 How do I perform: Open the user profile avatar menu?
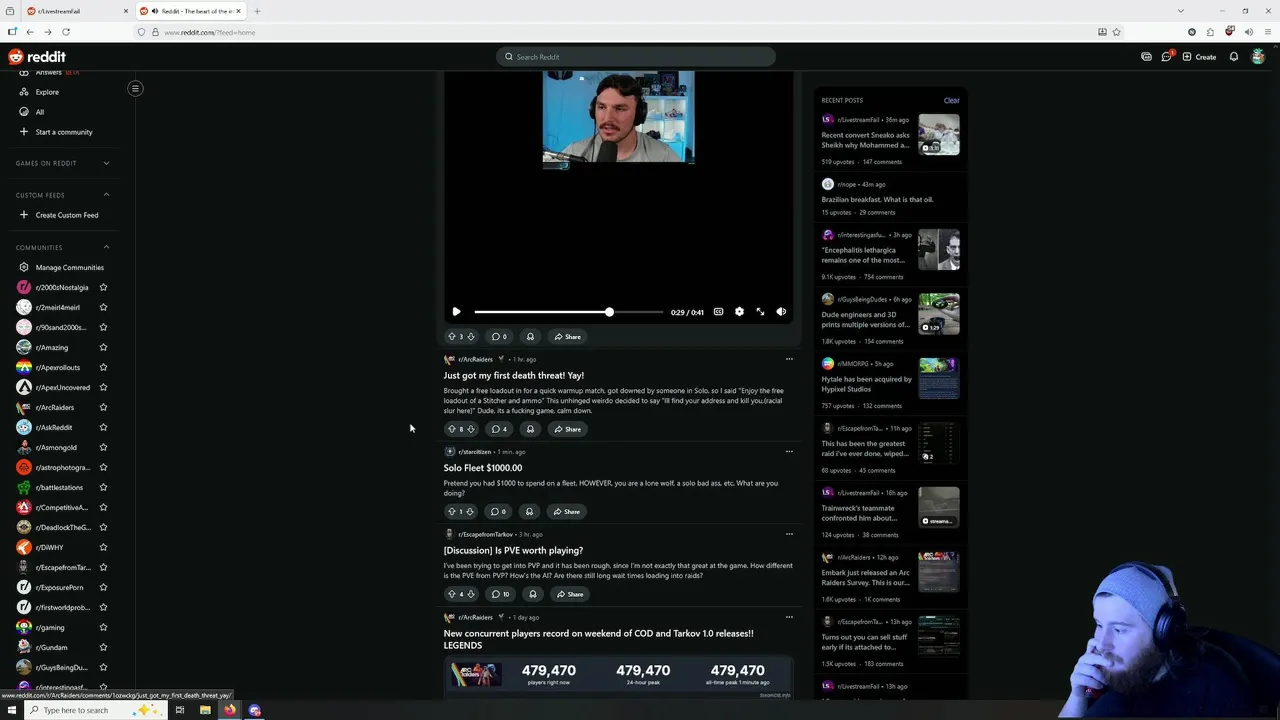click(1258, 57)
